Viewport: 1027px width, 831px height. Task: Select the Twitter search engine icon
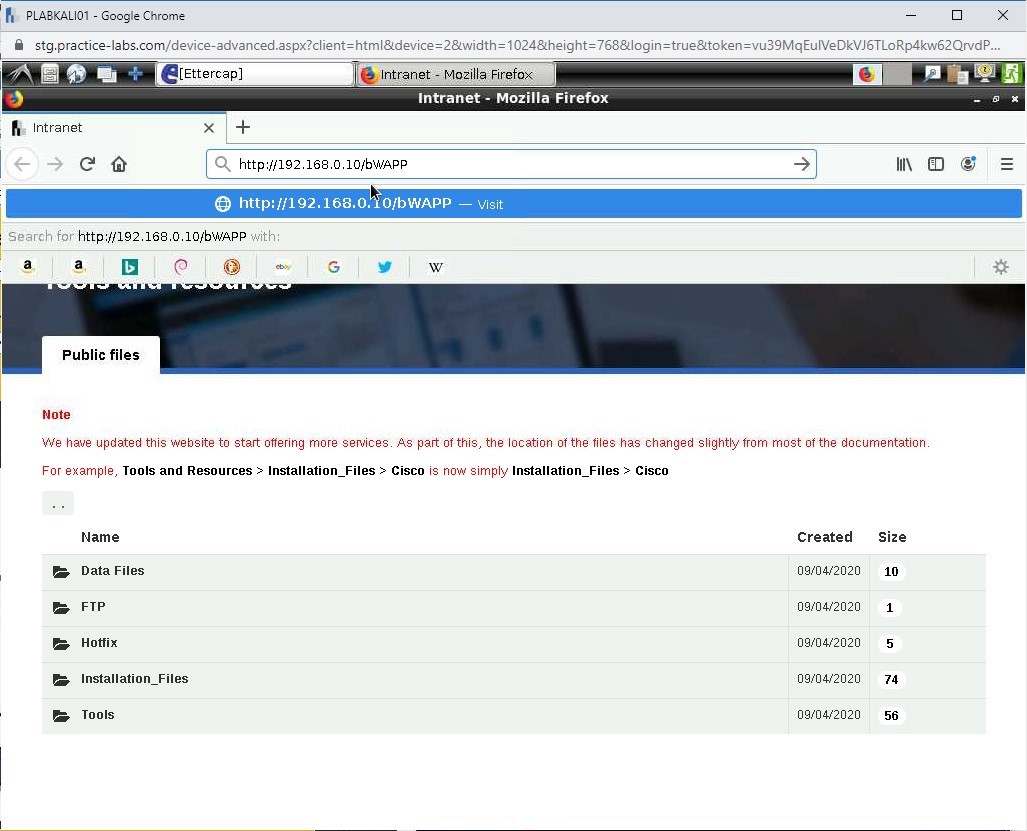[385, 267]
